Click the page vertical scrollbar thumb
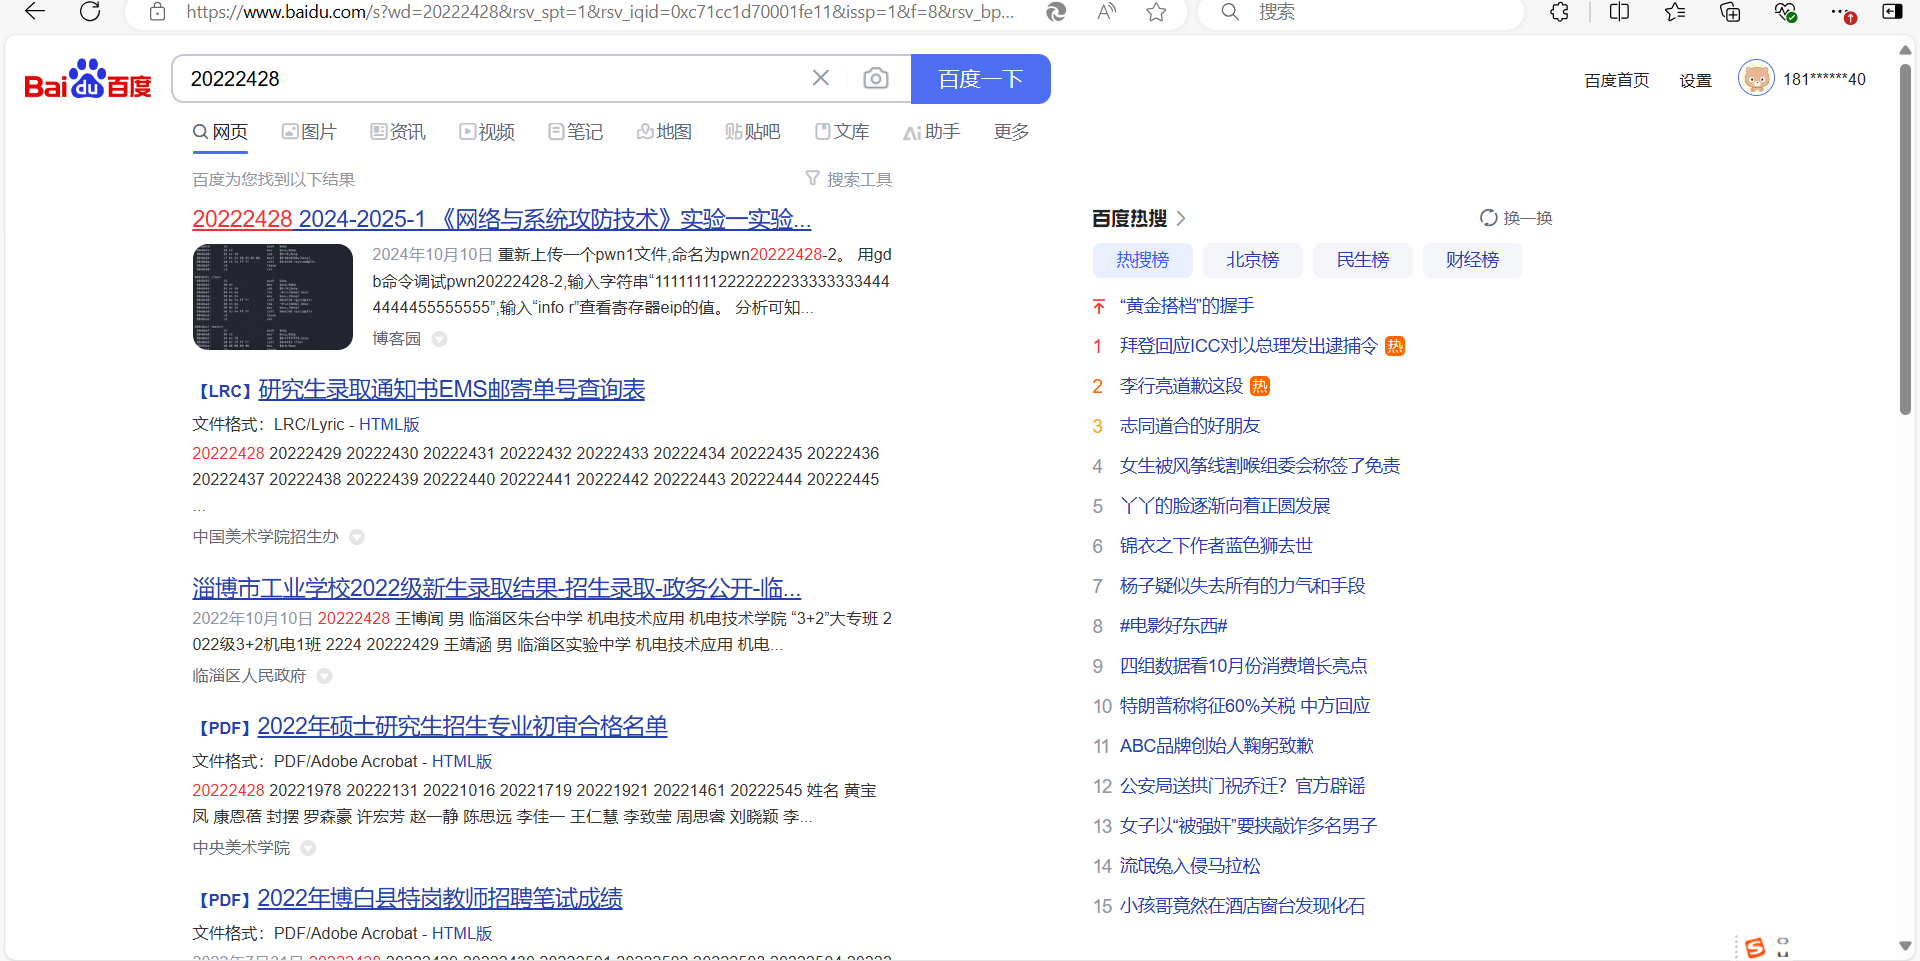1920x961 pixels. click(x=1905, y=240)
